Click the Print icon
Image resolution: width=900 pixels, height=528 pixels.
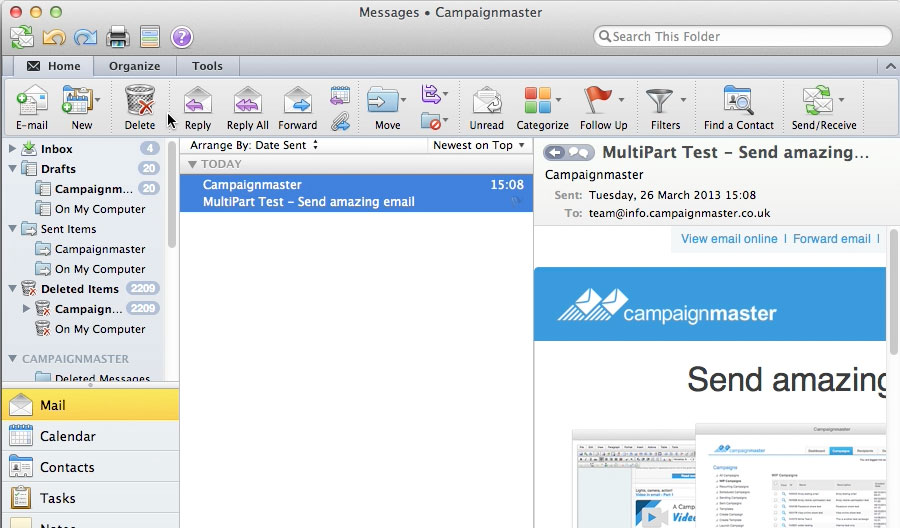[x=118, y=37]
